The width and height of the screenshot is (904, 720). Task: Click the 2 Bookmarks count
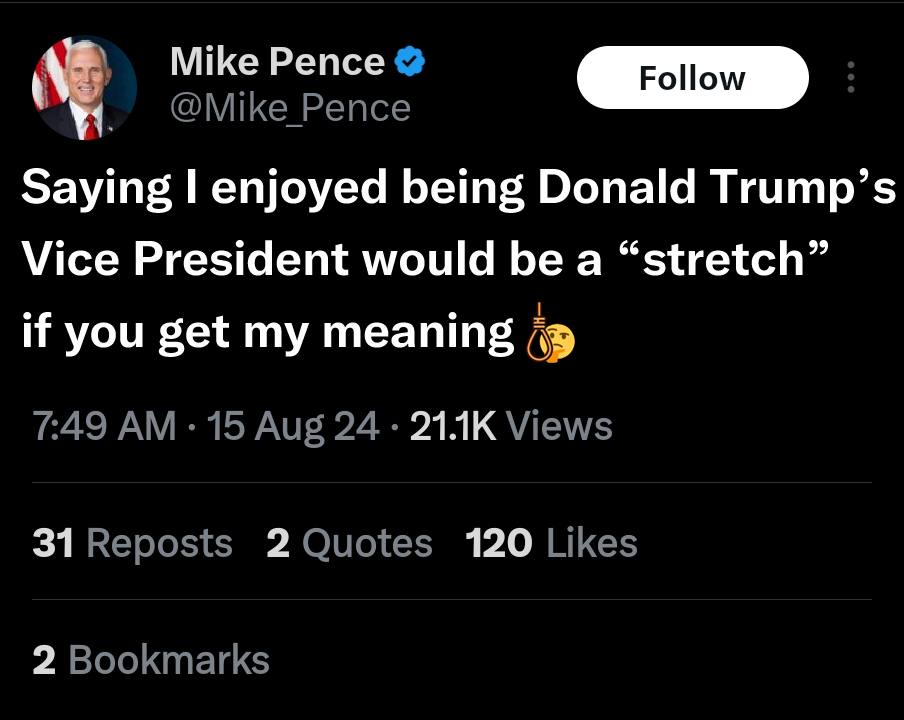pos(151,660)
